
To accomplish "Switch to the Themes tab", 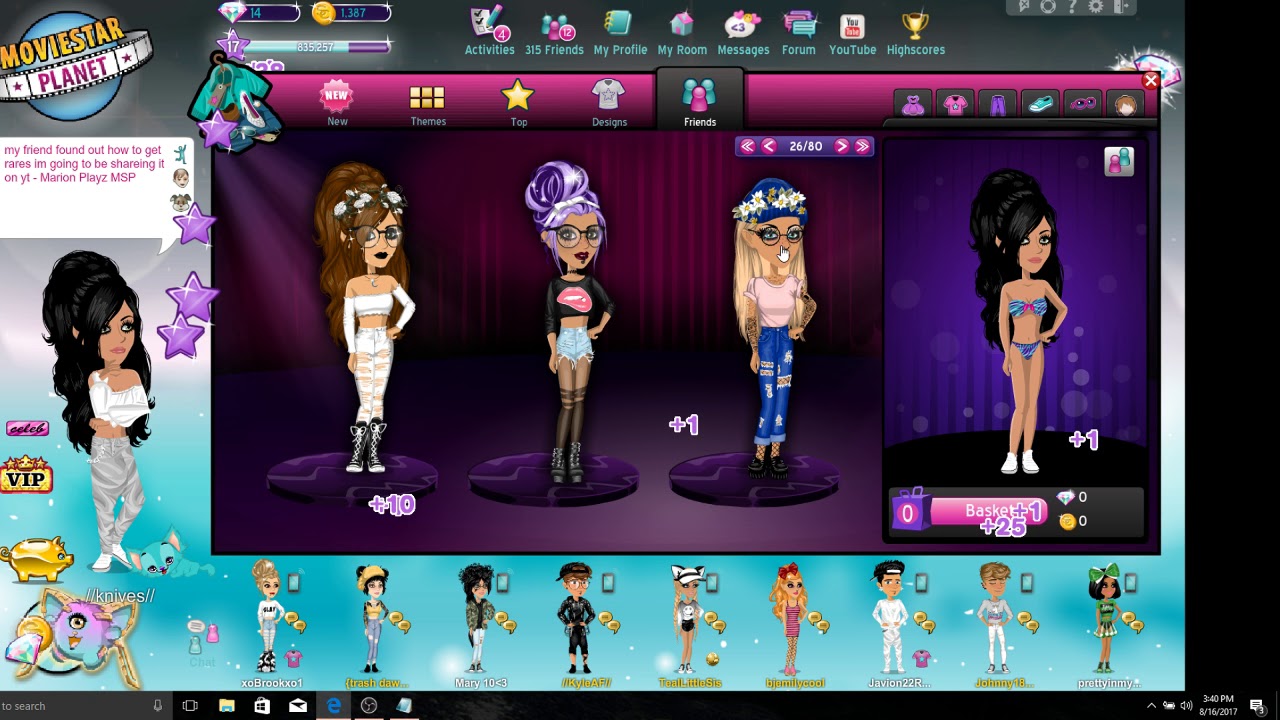I will click(428, 104).
